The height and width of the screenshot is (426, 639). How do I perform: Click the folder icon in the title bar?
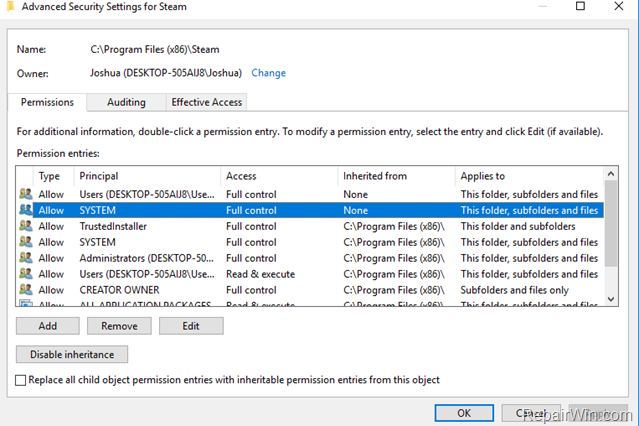(11, 6)
